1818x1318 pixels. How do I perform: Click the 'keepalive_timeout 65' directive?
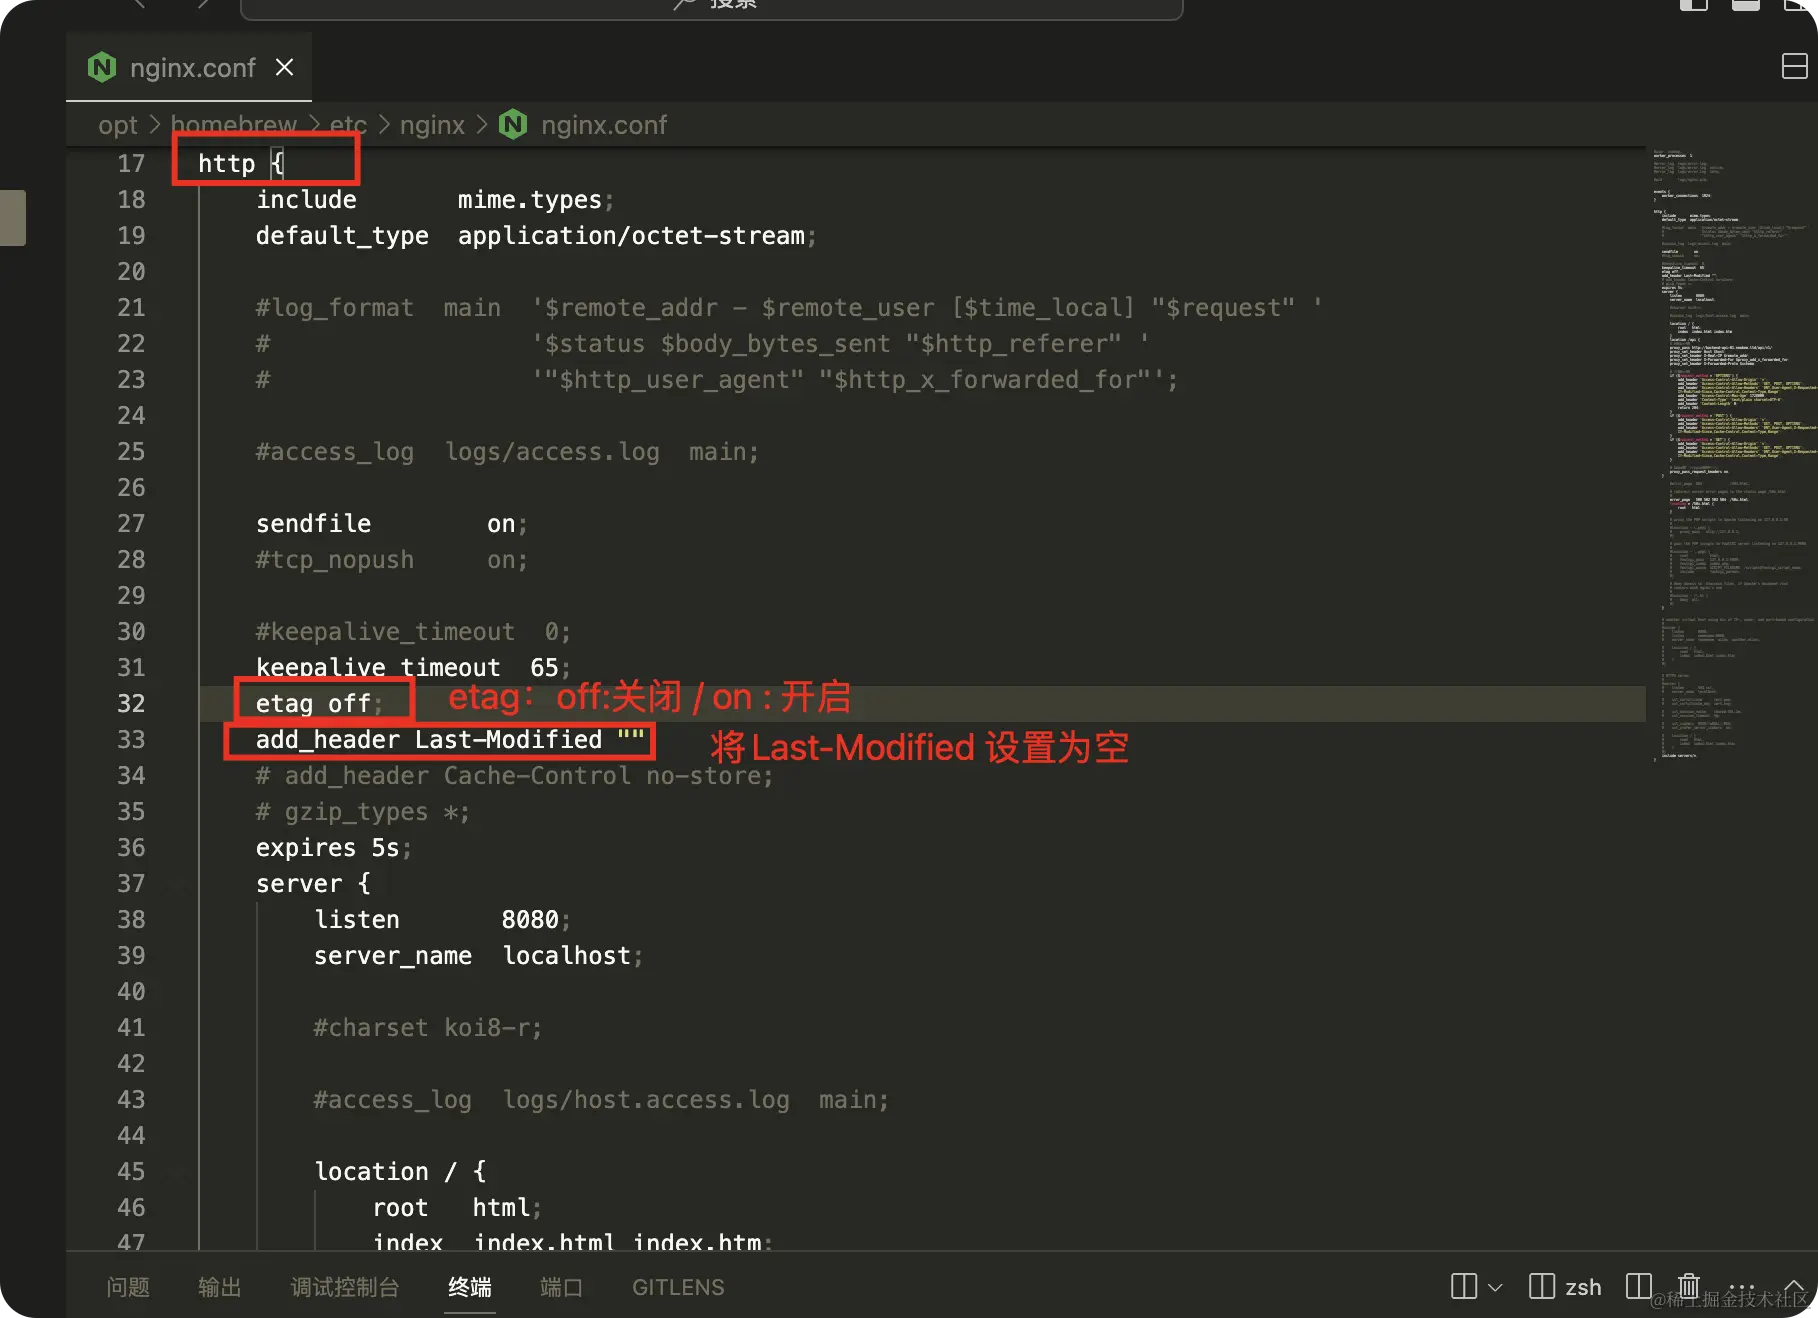[x=413, y=668]
